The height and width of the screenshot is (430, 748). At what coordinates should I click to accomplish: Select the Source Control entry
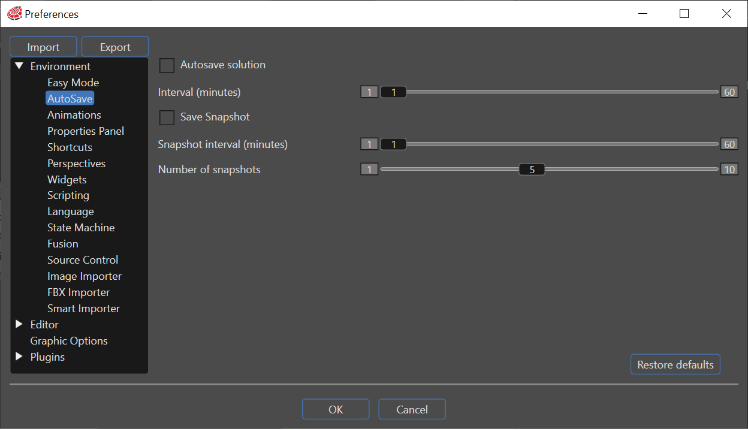[x=83, y=260]
